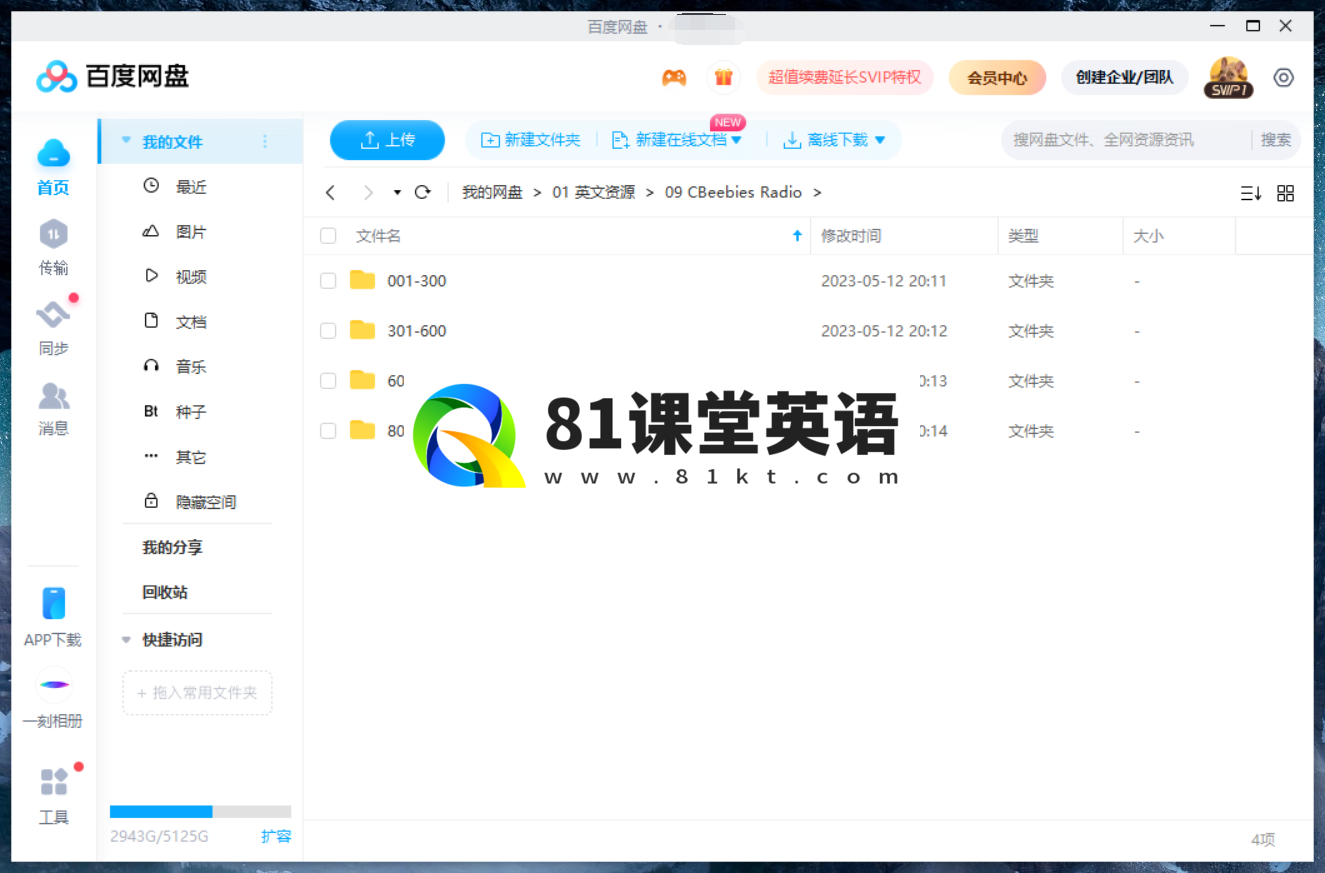The height and width of the screenshot is (873, 1325).
Task: Switch to grid view icon
Action: coord(1286,193)
